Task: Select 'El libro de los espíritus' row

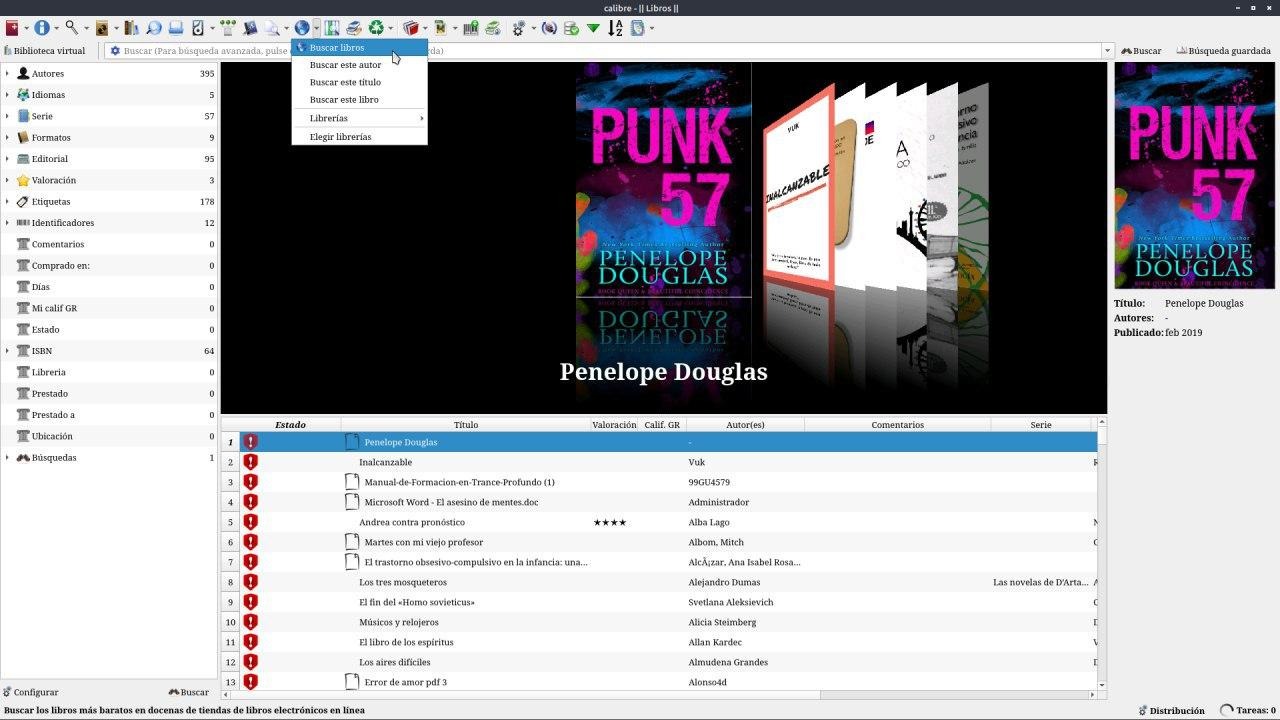Action: click(659, 642)
